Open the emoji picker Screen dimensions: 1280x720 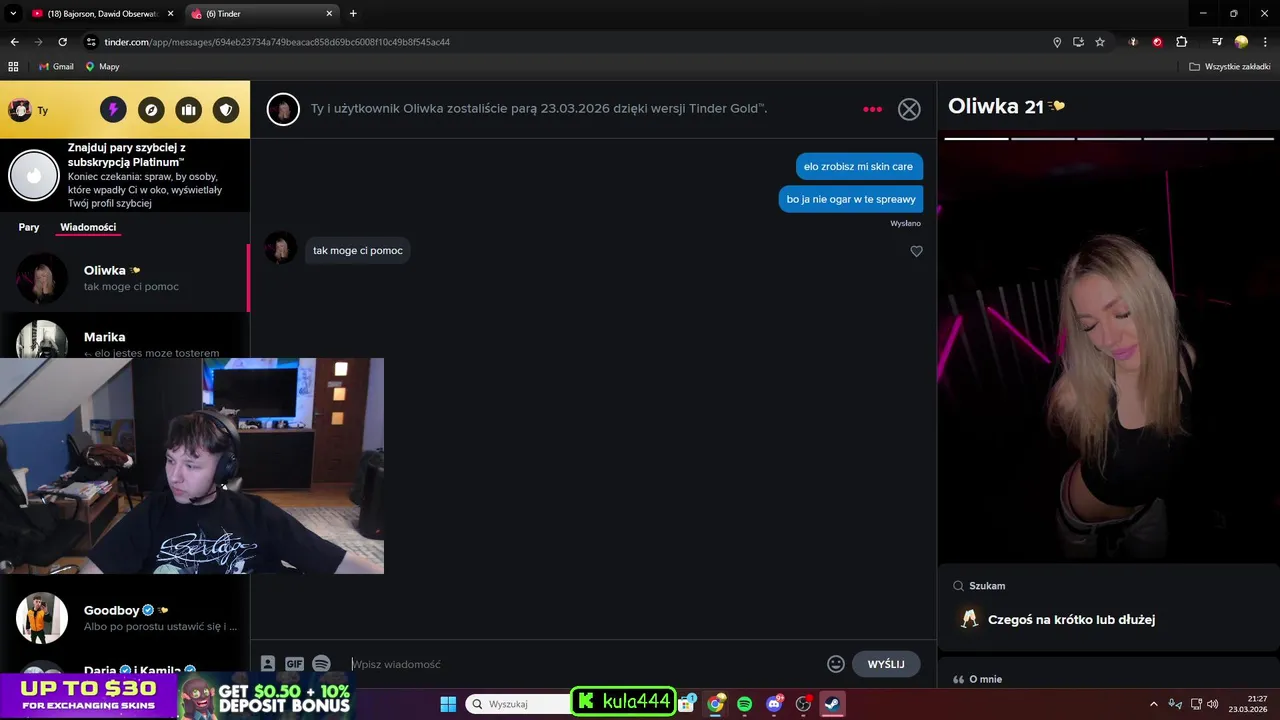click(836, 664)
